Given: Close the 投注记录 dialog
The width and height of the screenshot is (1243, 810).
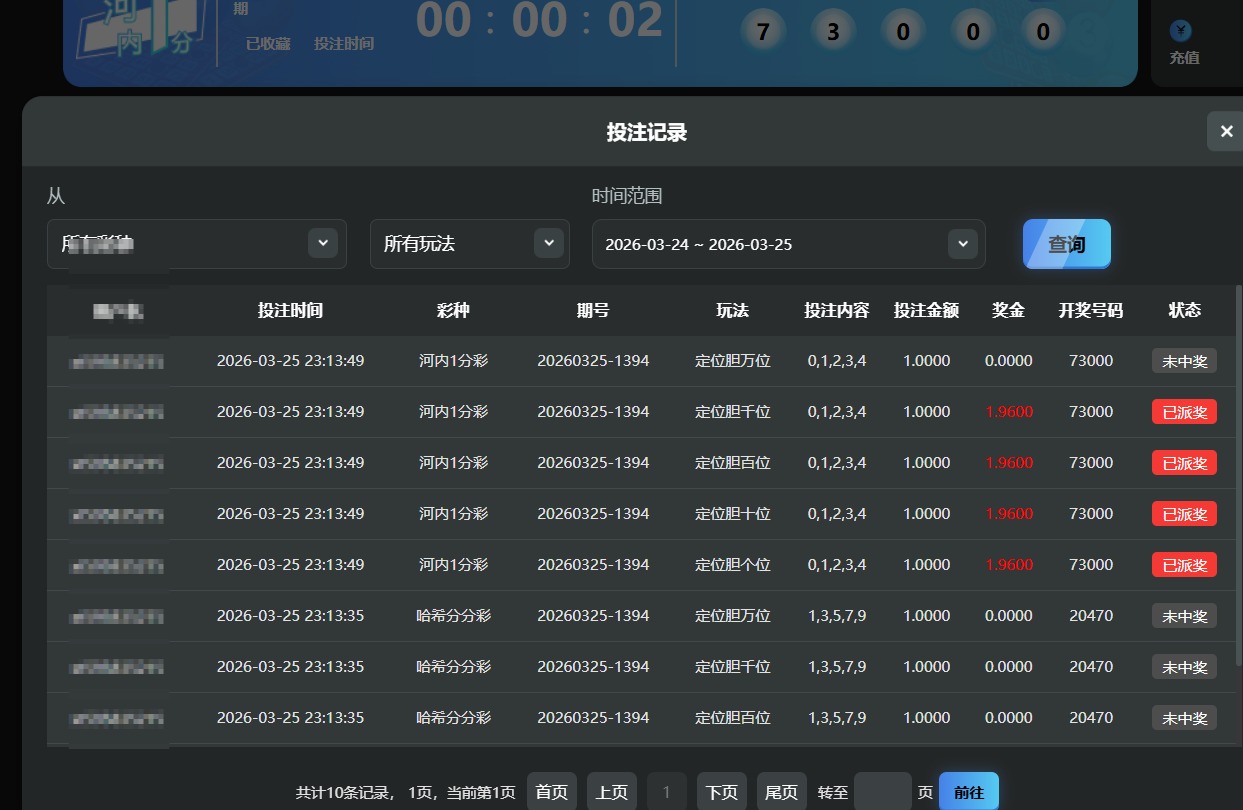Looking at the screenshot, I should pos(1226,131).
